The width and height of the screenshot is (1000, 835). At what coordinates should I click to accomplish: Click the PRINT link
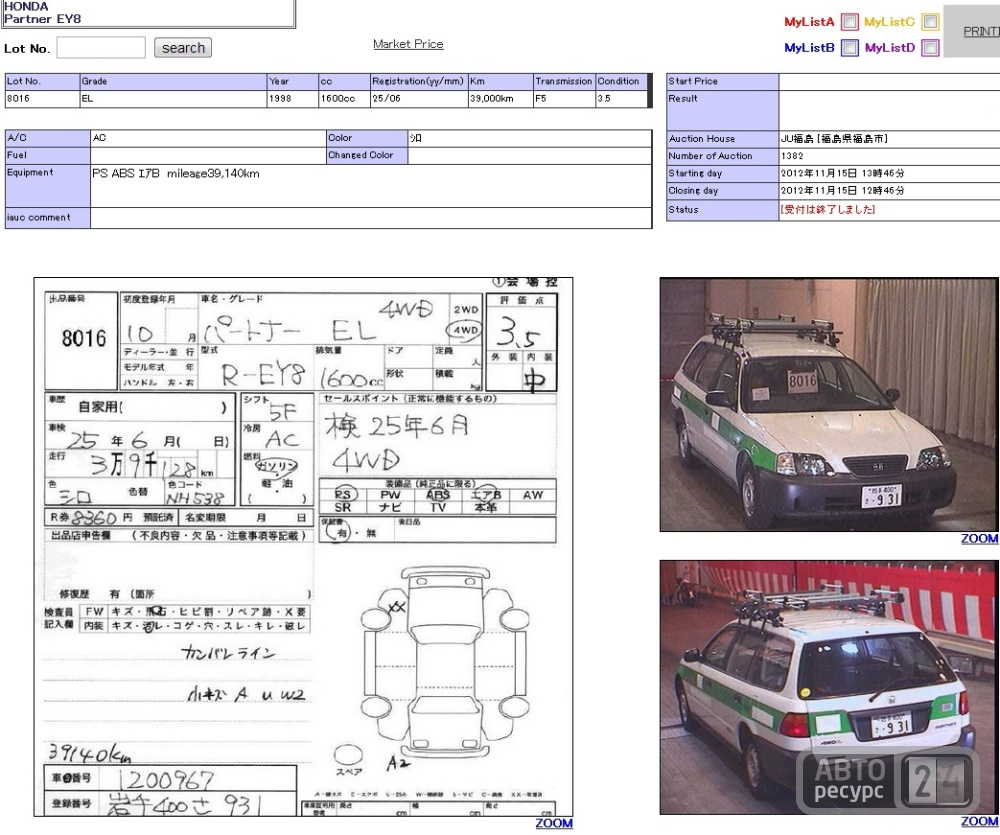(982, 31)
